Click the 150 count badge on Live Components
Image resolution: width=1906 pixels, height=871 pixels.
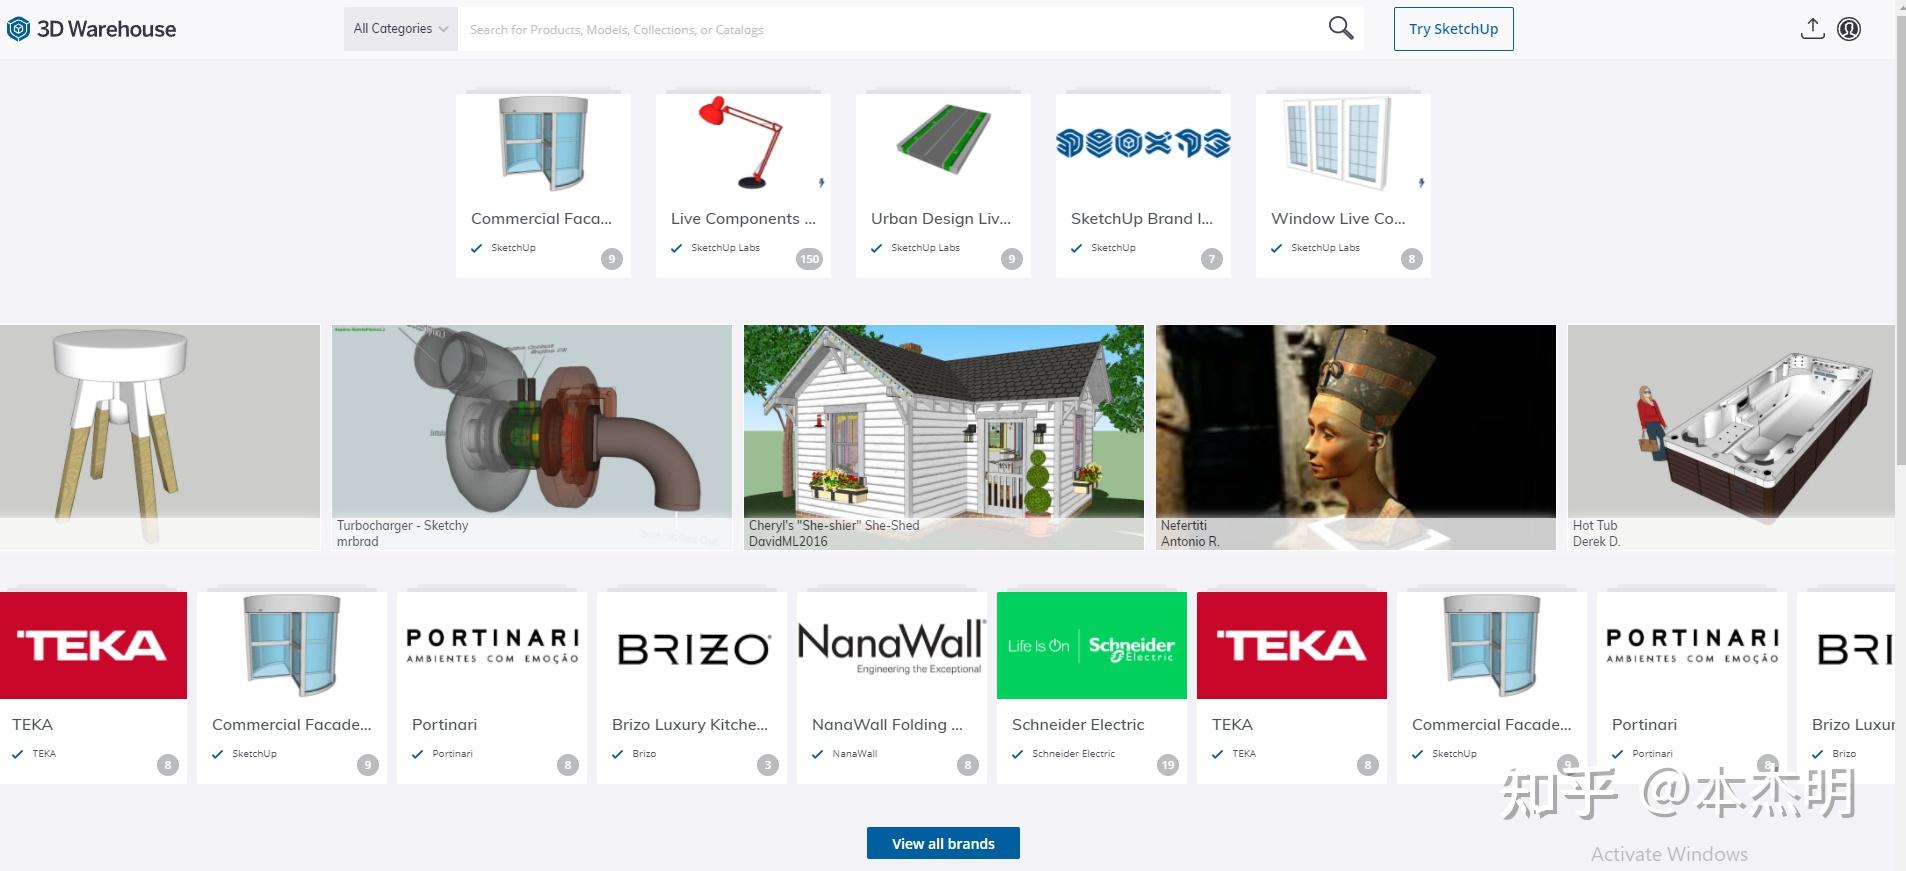click(809, 259)
